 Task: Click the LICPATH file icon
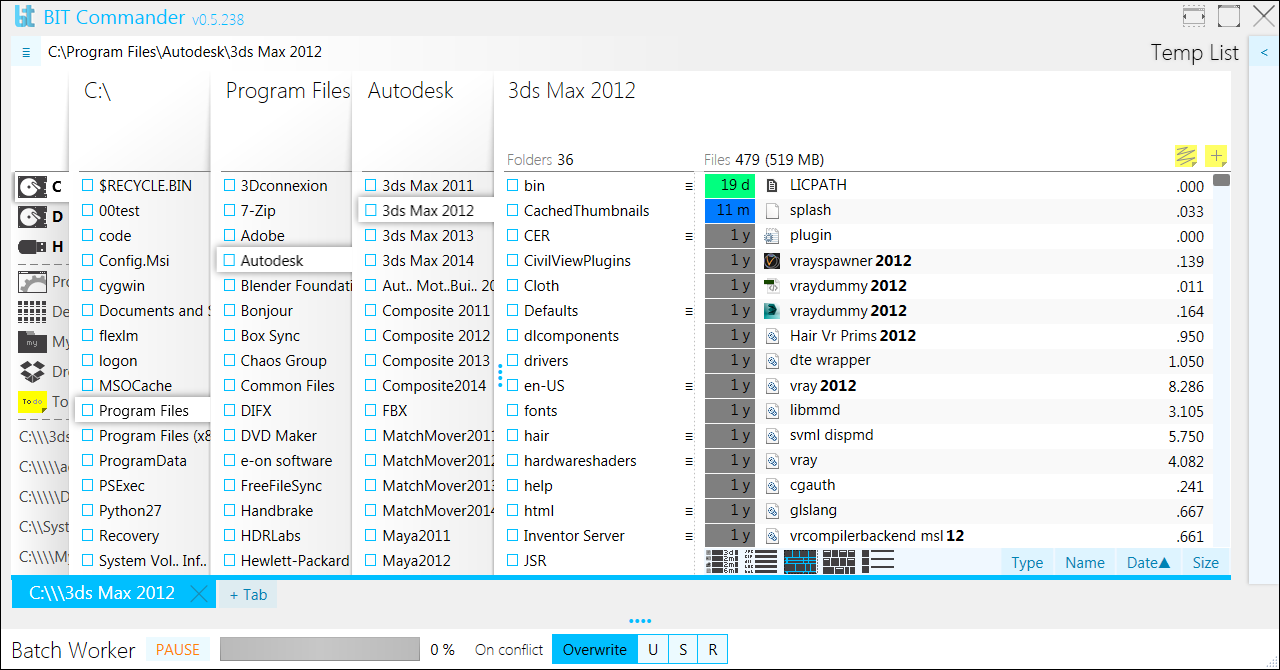click(x=771, y=185)
